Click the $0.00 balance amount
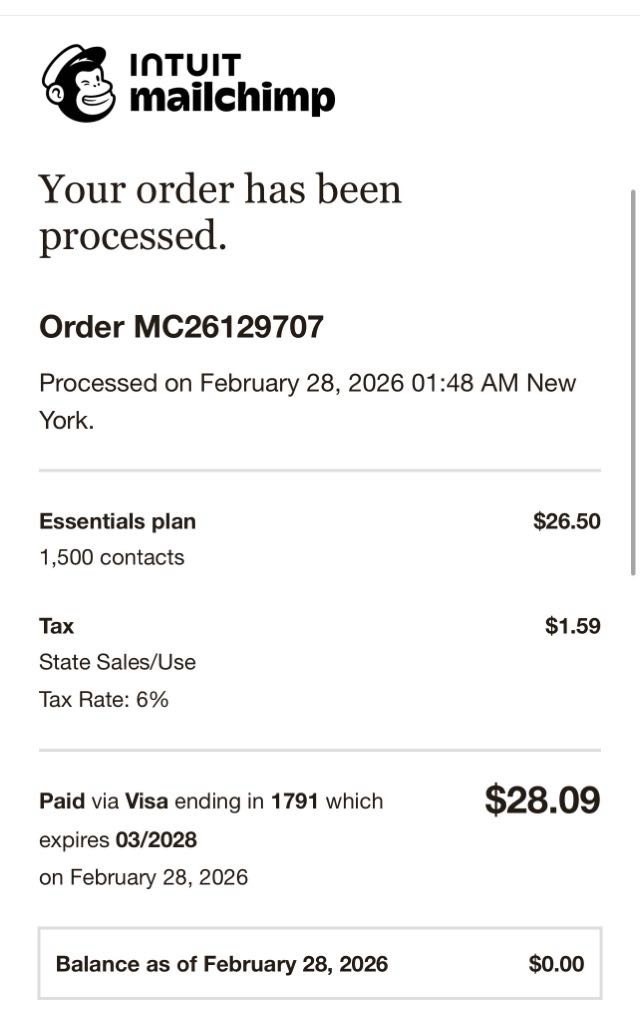 pyautogui.click(x=556, y=964)
